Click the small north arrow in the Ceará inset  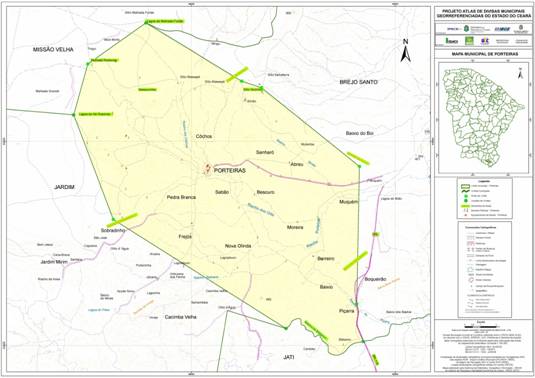520,73
